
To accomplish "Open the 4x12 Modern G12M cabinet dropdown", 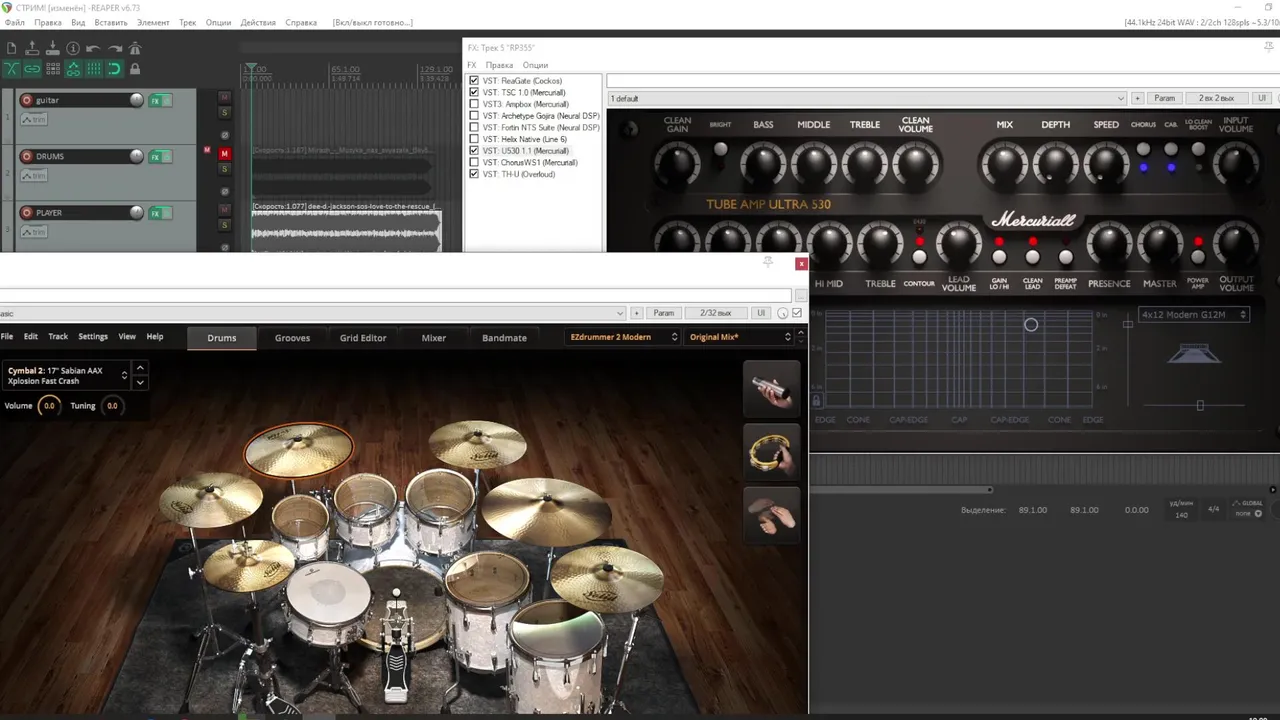I will [x=1195, y=314].
